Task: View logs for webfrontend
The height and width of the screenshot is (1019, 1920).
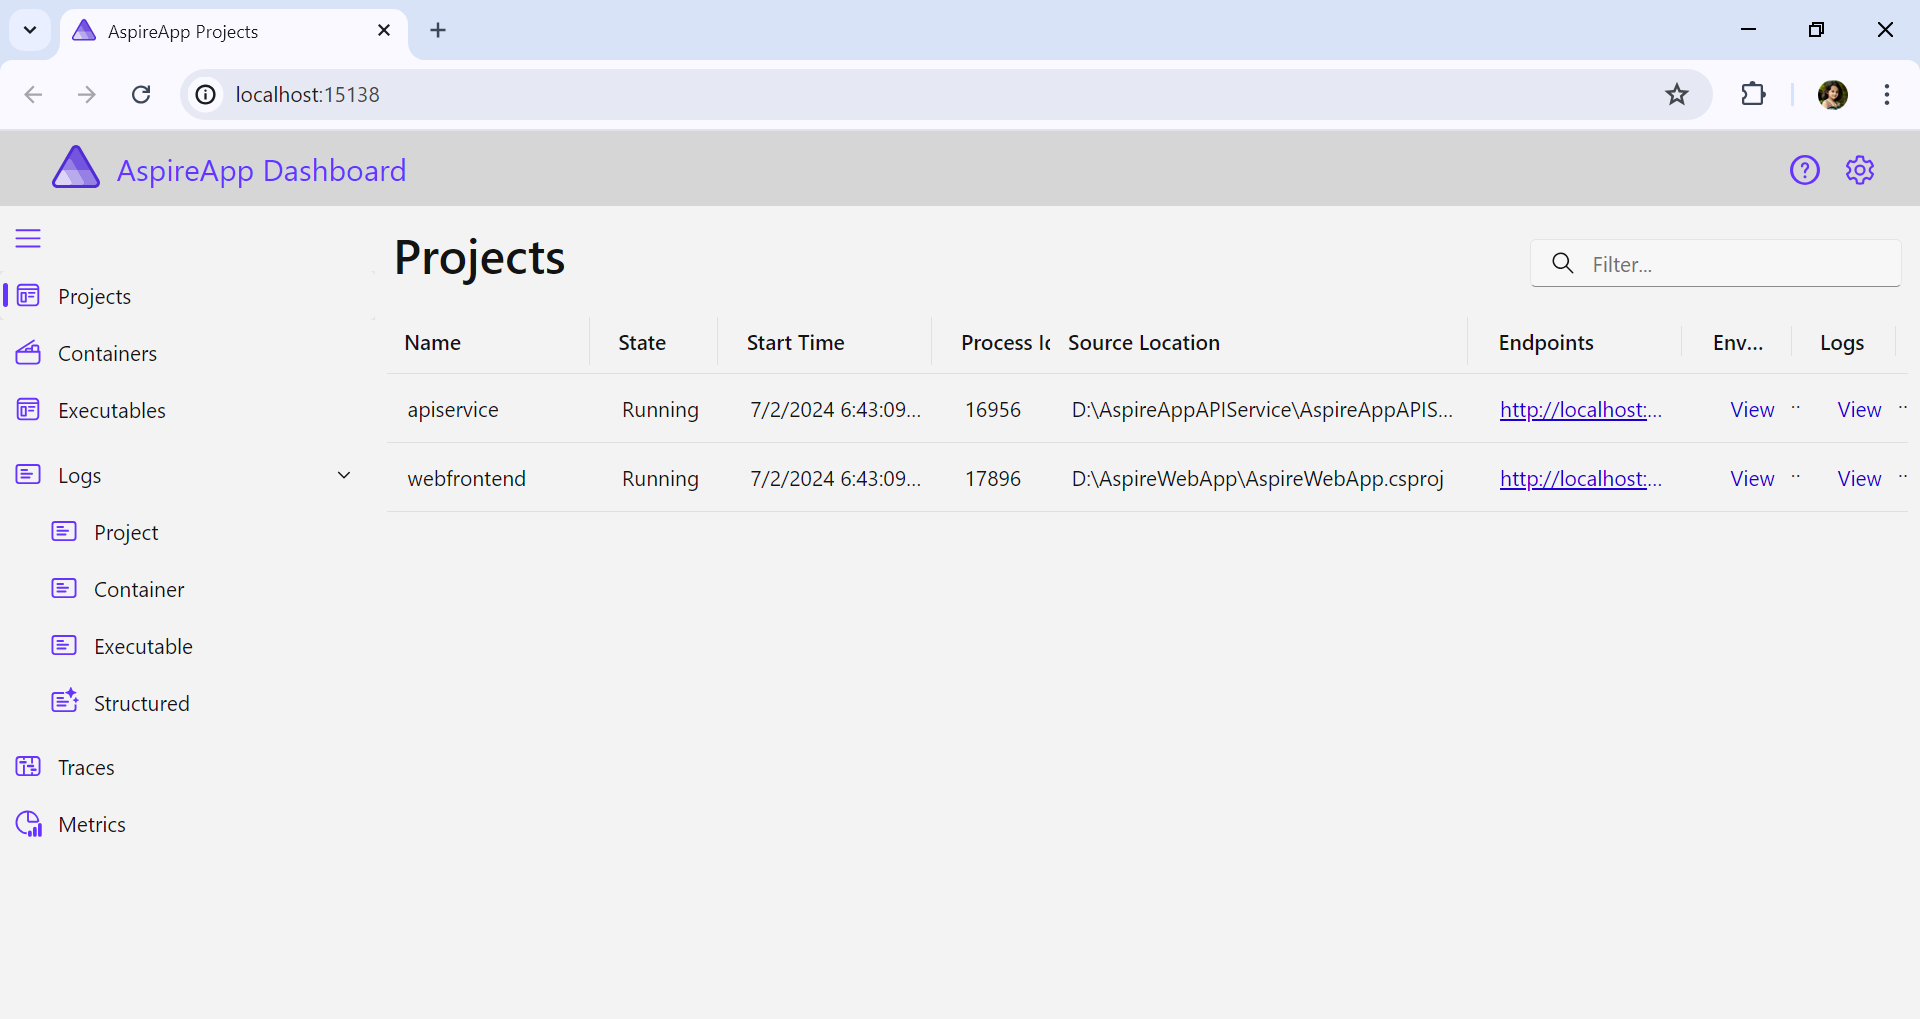Action: pyautogui.click(x=1859, y=479)
